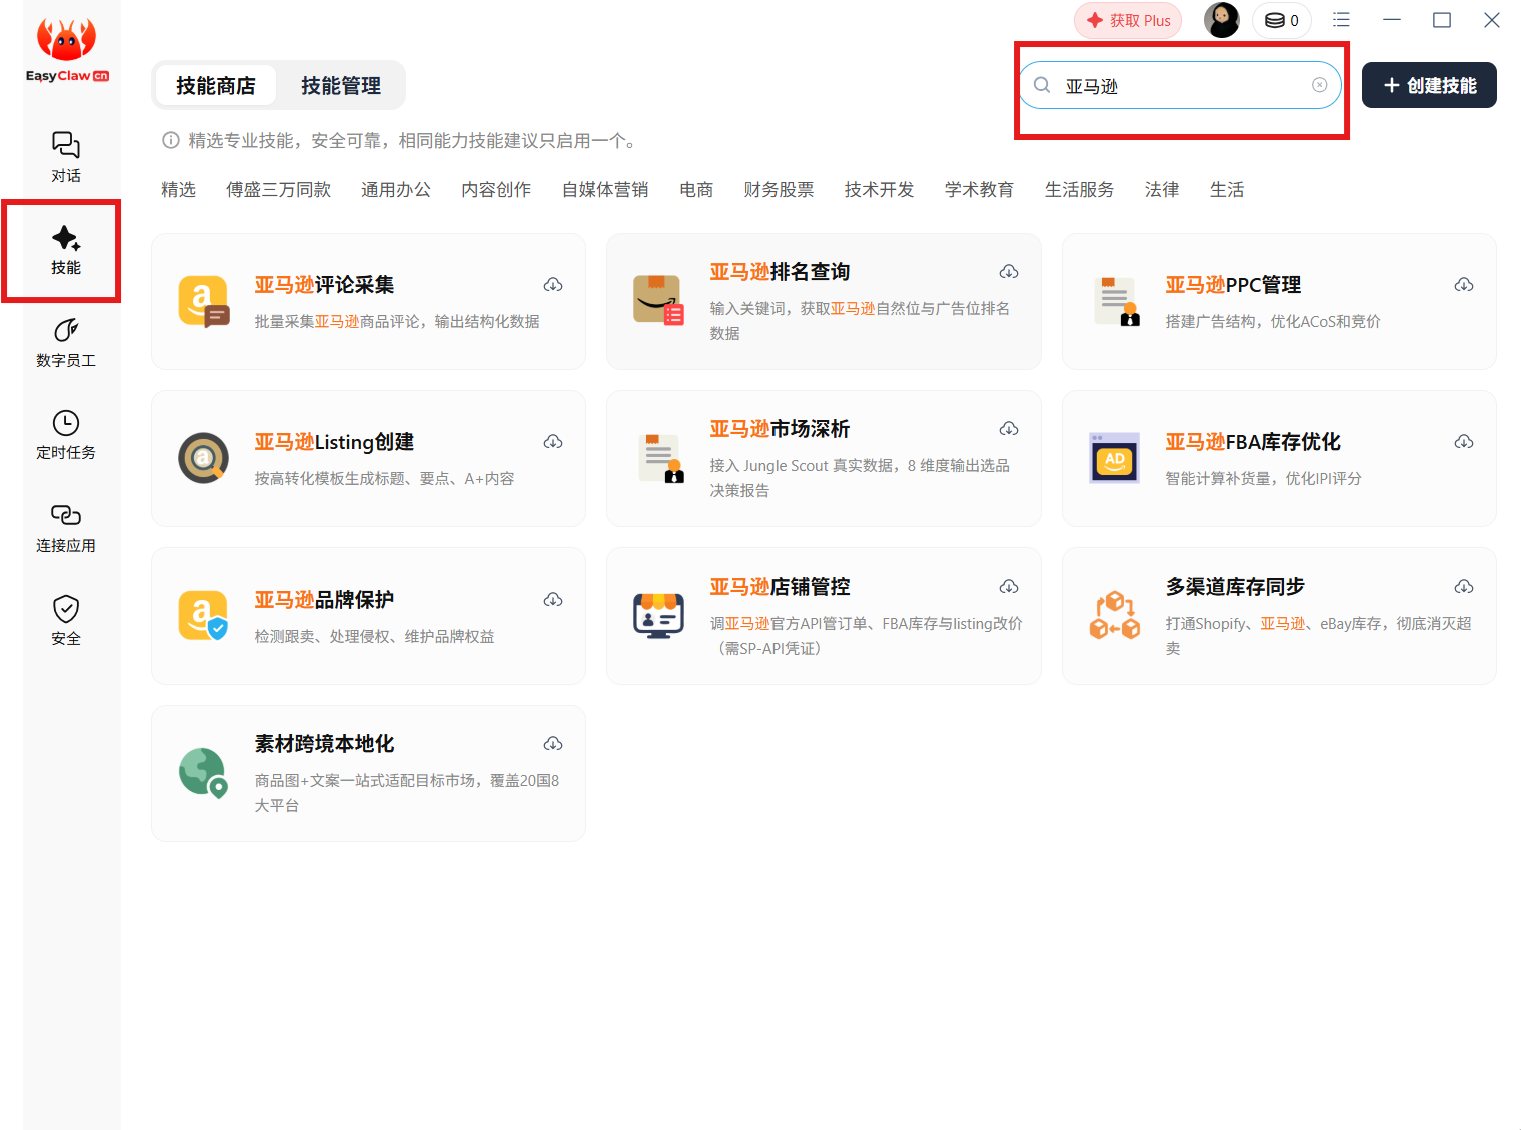This screenshot has width=1521, height=1130.
Task: Open the 亚马逊Listing创建 title
Action: 334,442
